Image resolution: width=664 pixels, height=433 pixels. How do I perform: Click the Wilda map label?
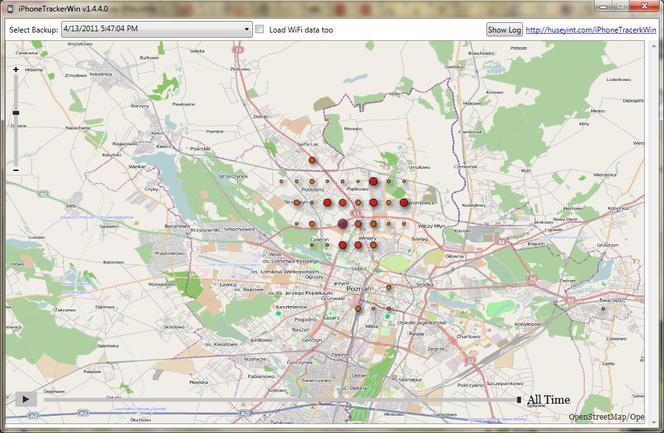tap(371, 326)
